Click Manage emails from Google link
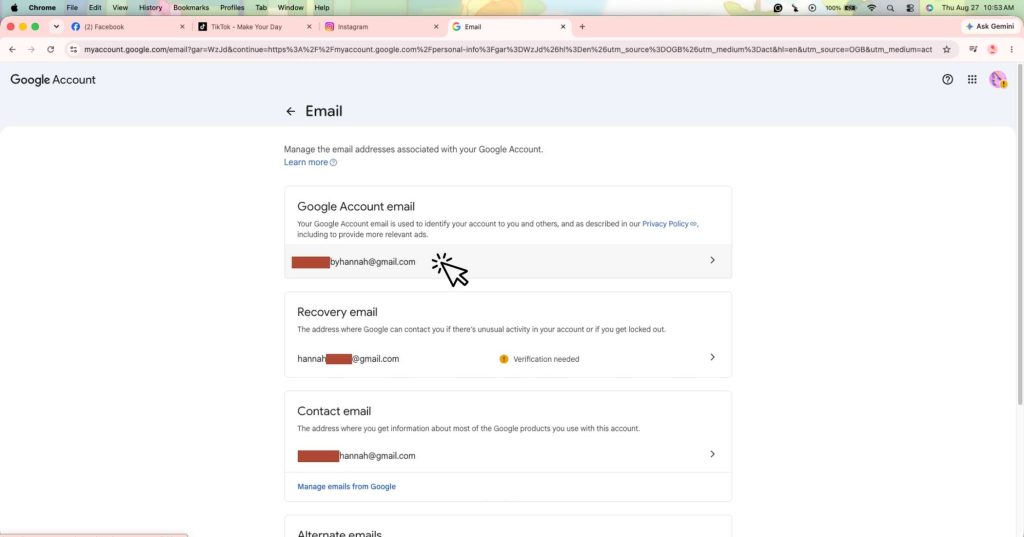This screenshot has width=1024, height=537. click(x=346, y=486)
